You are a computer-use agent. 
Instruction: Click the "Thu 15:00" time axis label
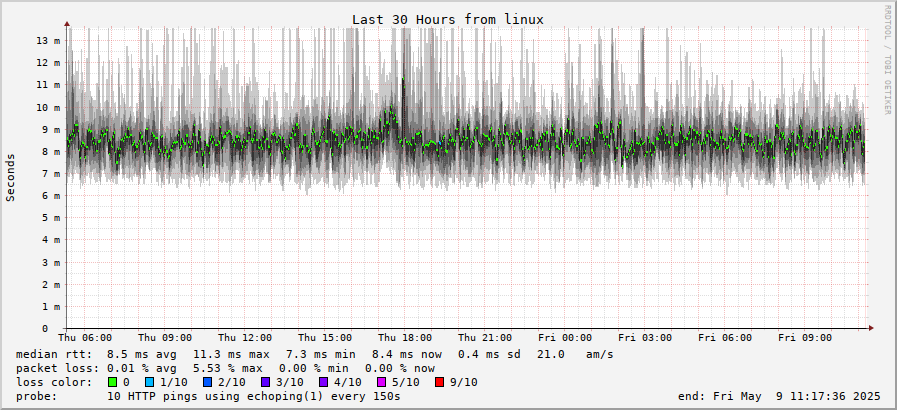click(325, 338)
